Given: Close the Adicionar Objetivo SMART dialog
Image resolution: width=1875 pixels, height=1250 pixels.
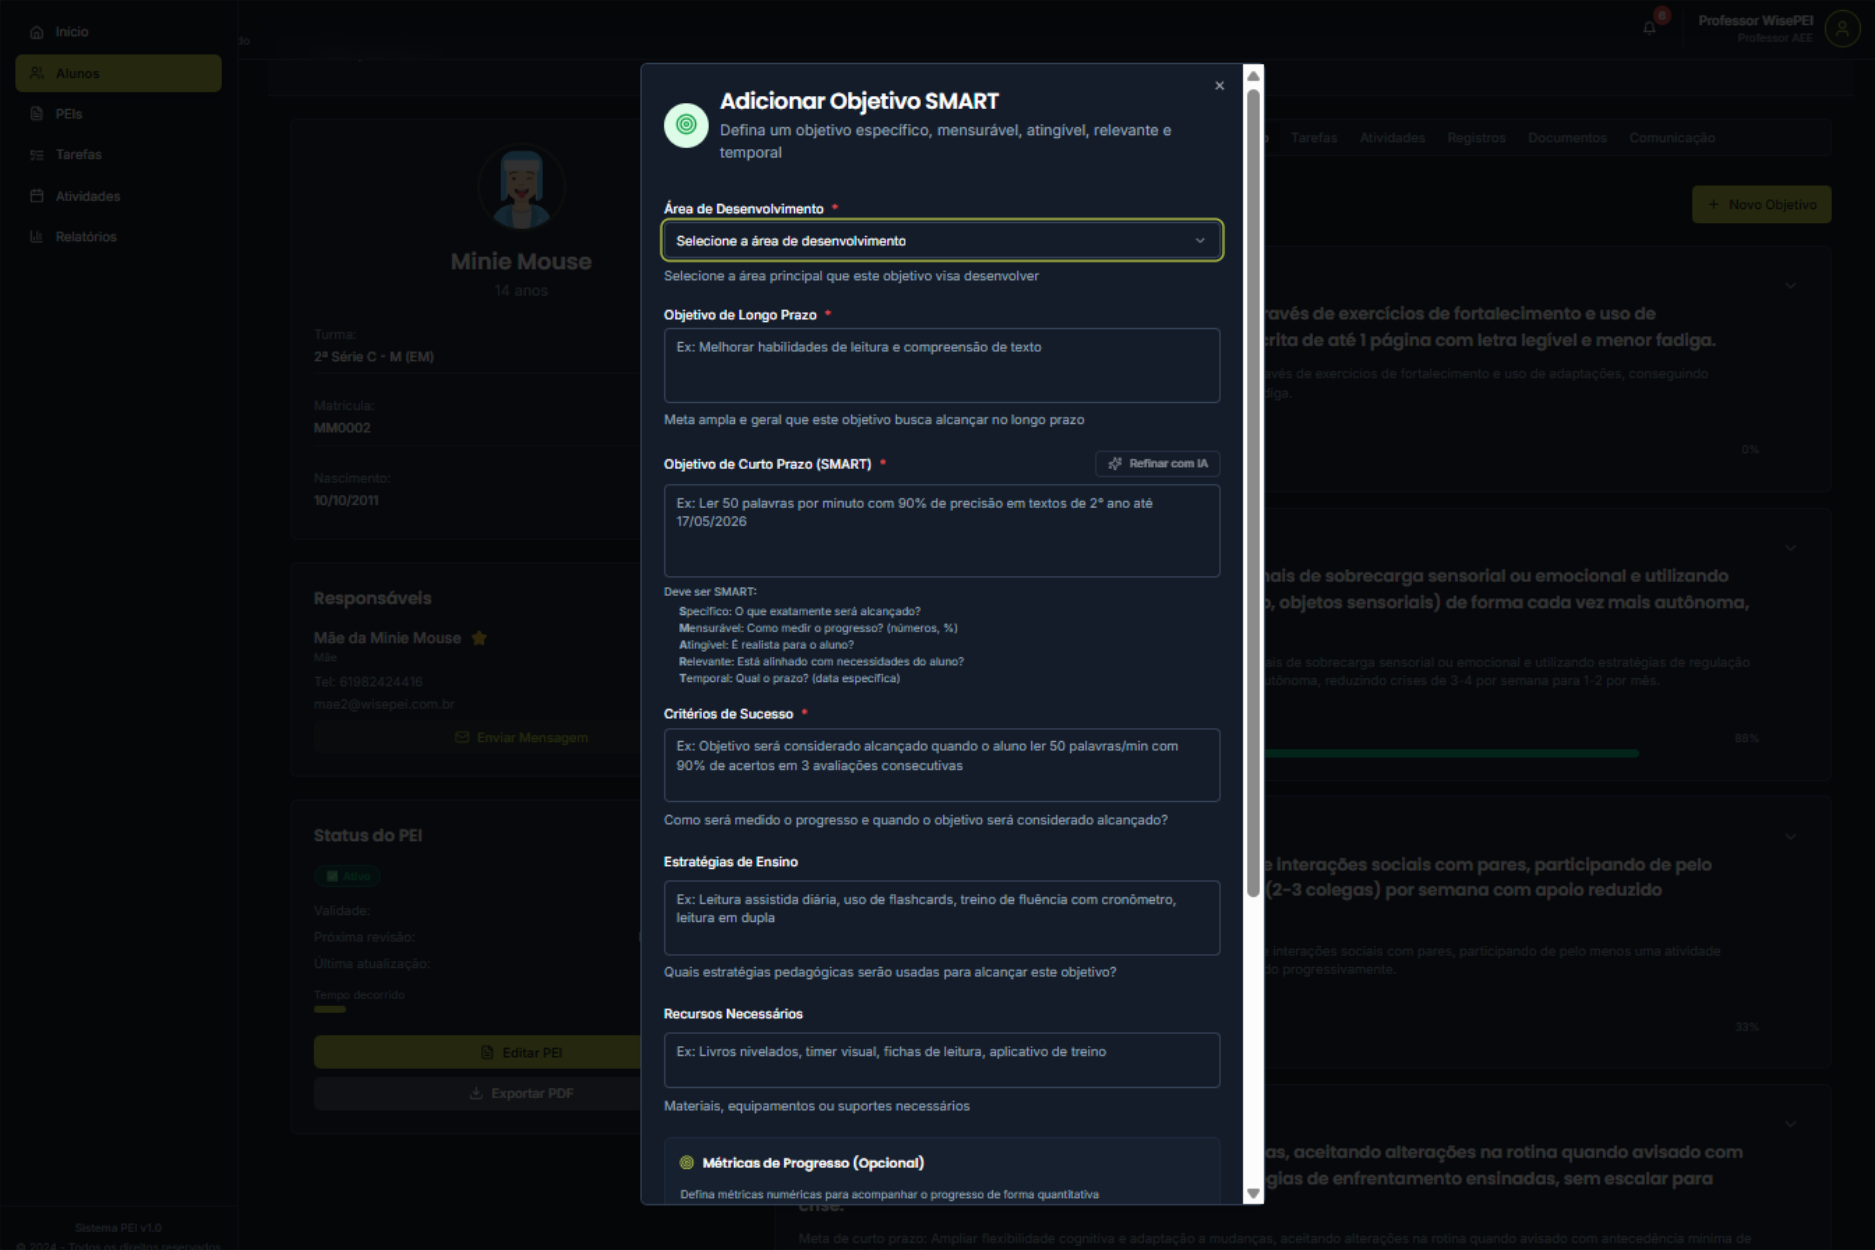Looking at the screenshot, I should (x=1219, y=86).
